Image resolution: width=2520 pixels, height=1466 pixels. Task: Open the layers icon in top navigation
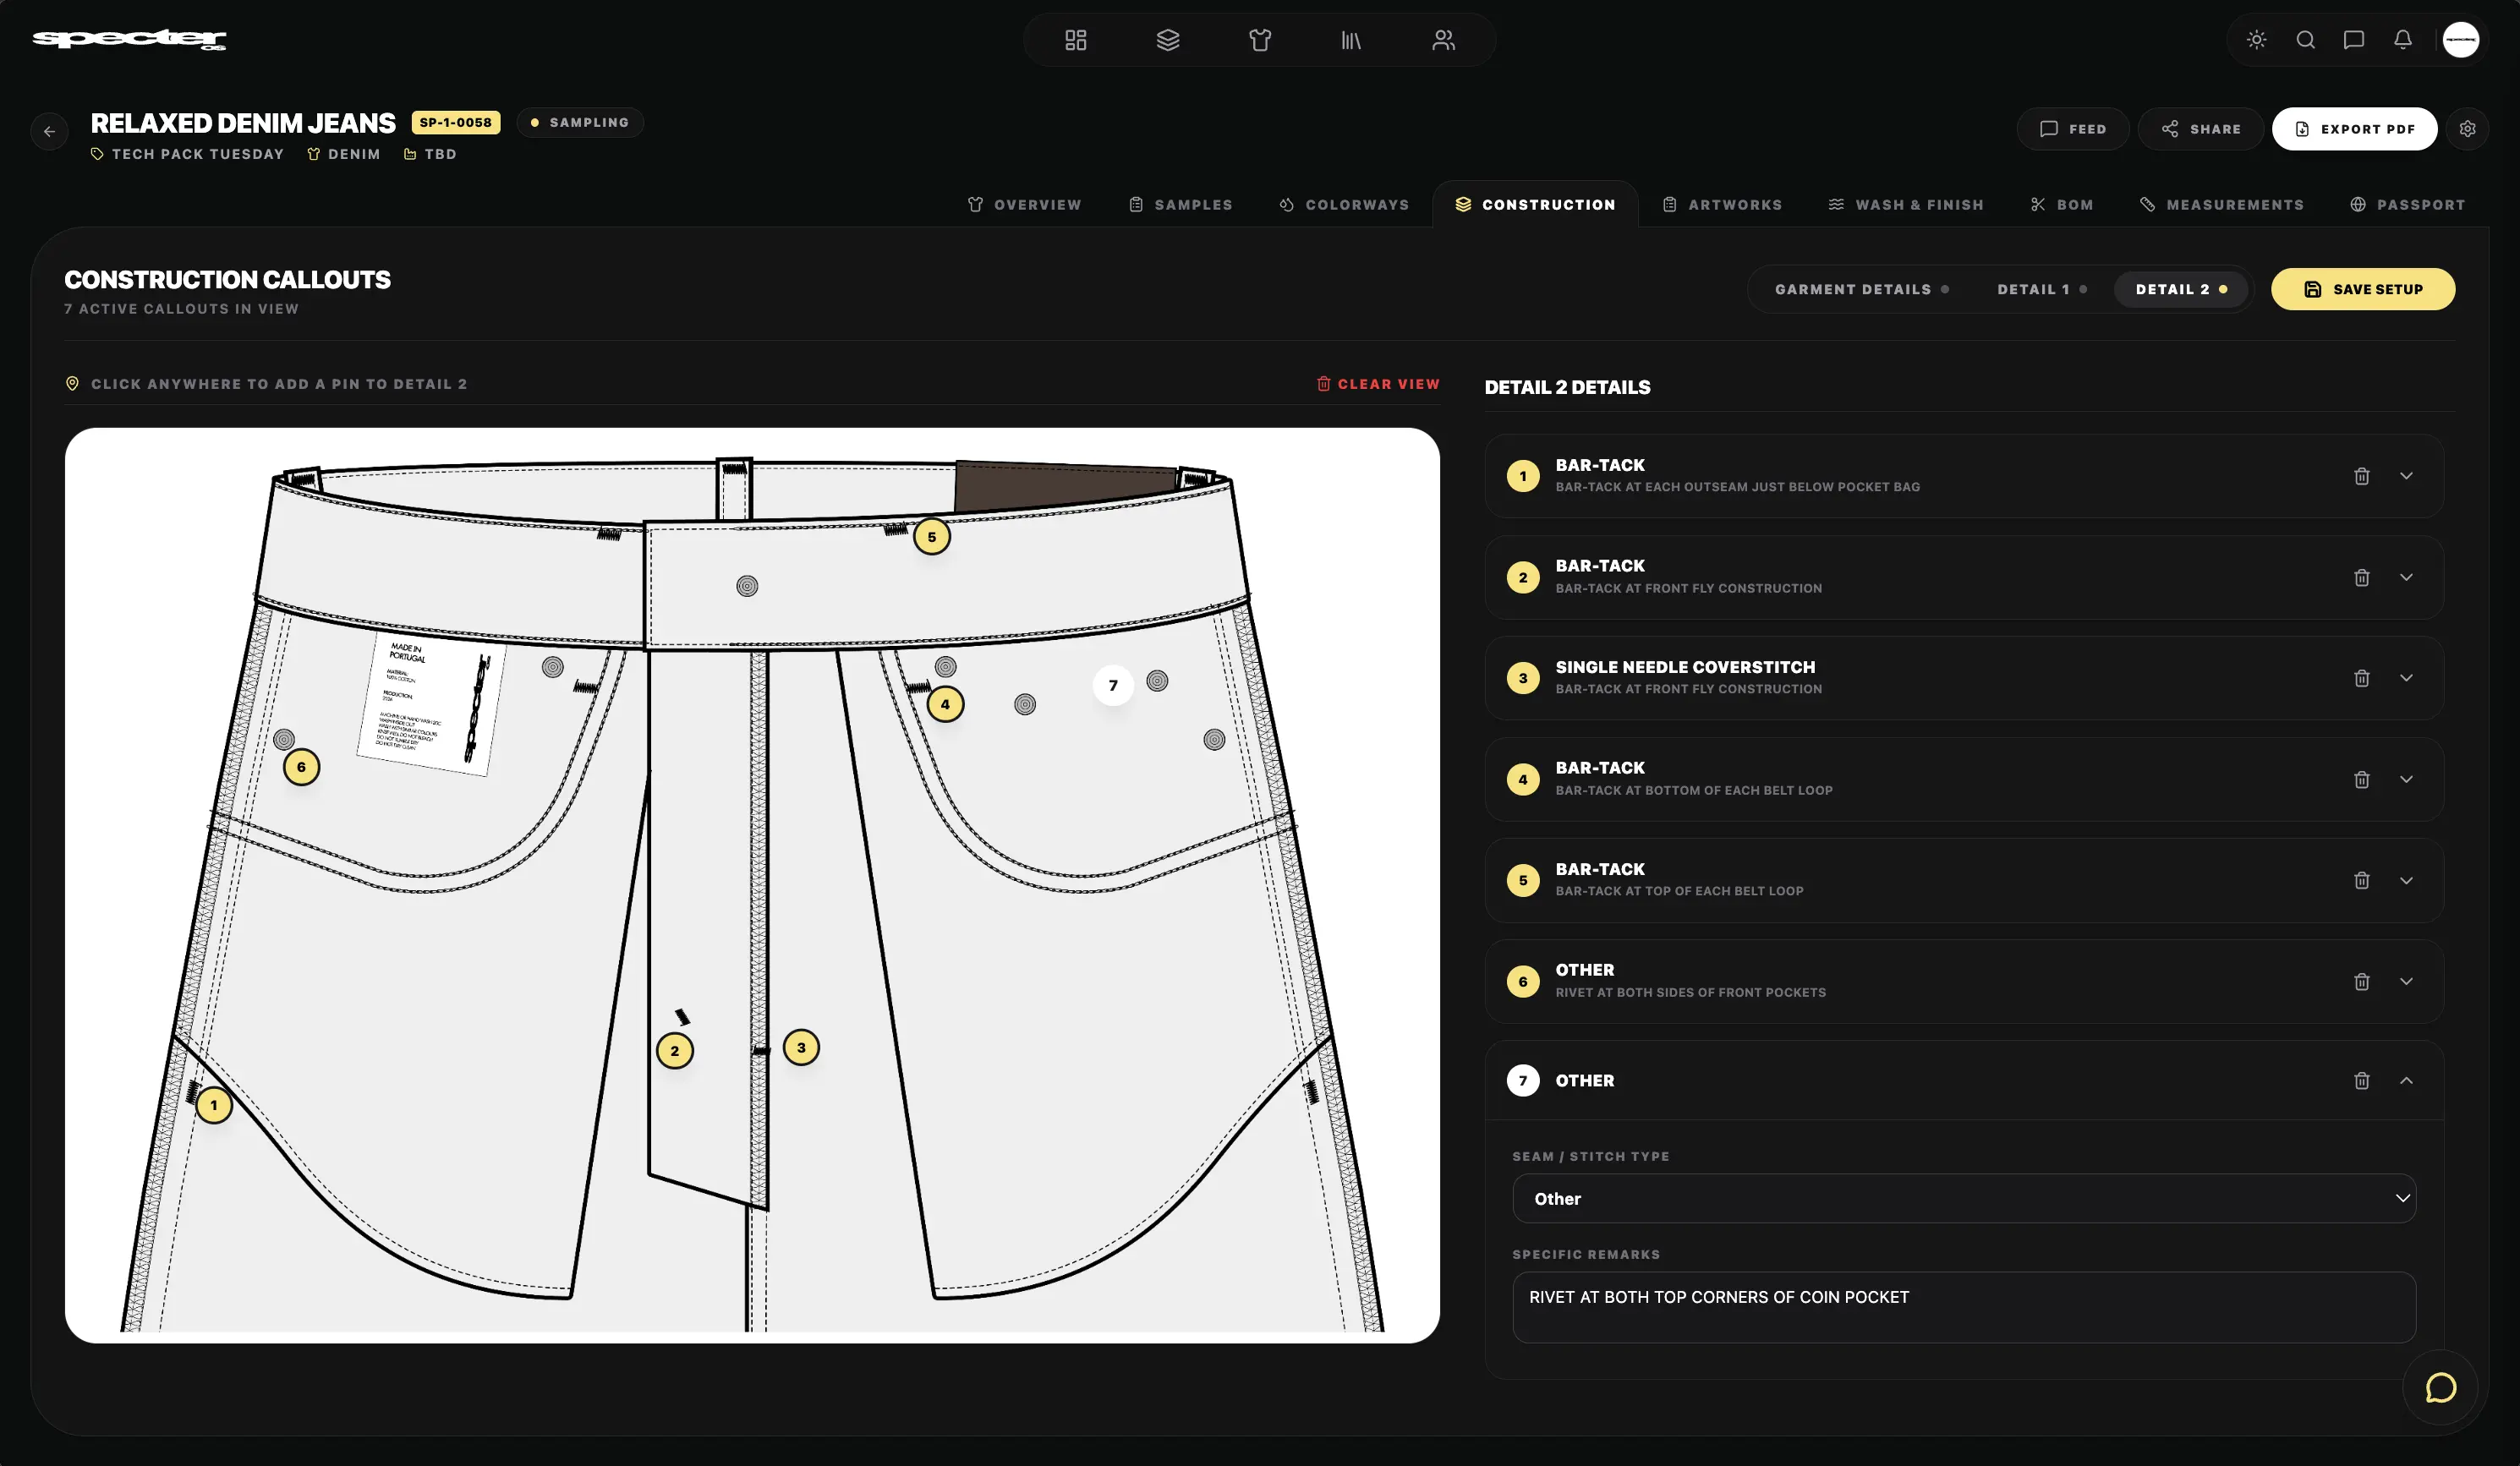click(x=1168, y=40)
